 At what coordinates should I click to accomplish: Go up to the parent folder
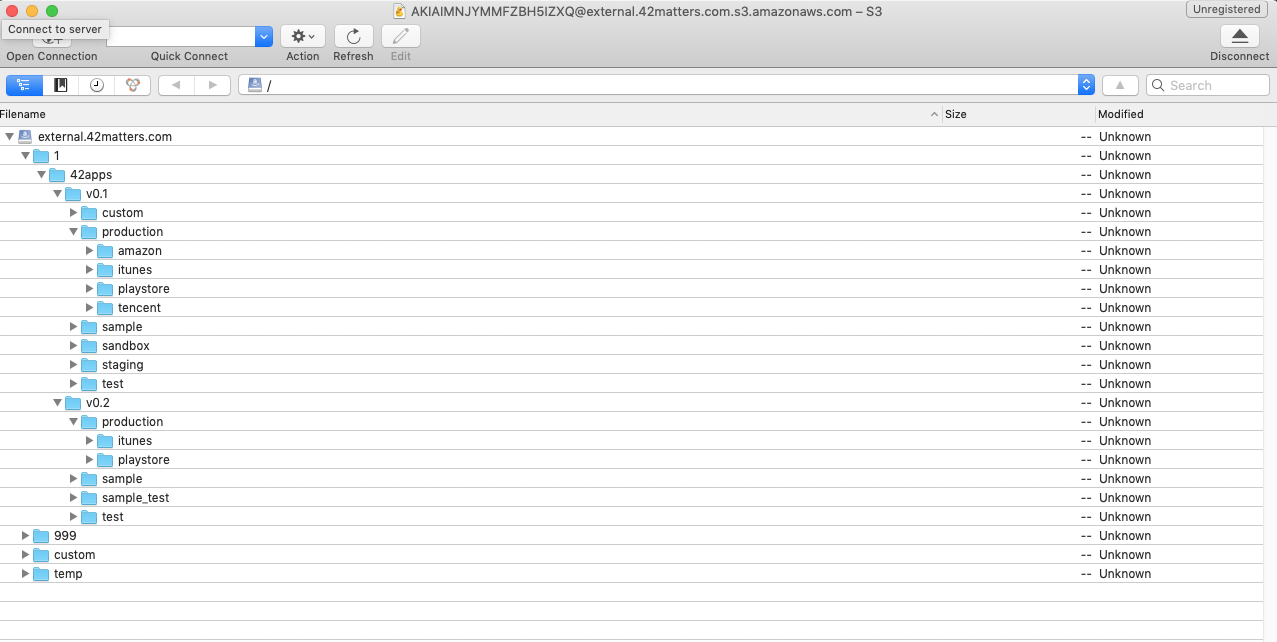(x=1120, y=85)
